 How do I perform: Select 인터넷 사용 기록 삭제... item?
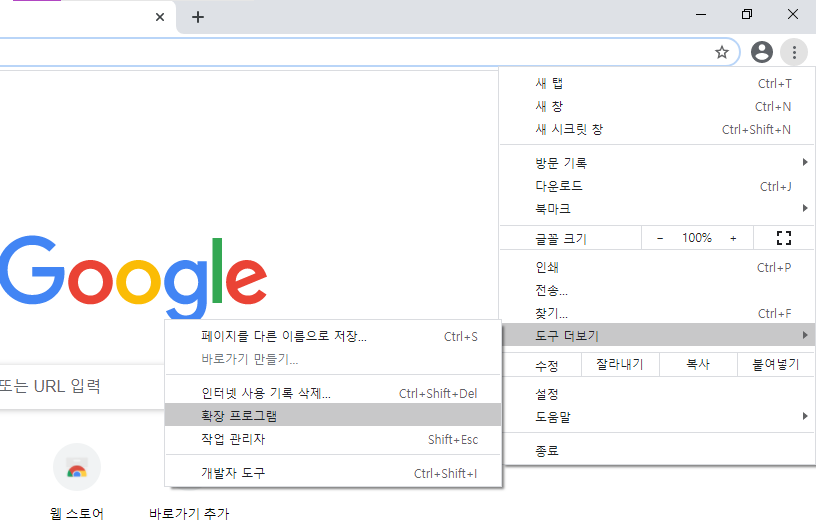coord(333,393)
